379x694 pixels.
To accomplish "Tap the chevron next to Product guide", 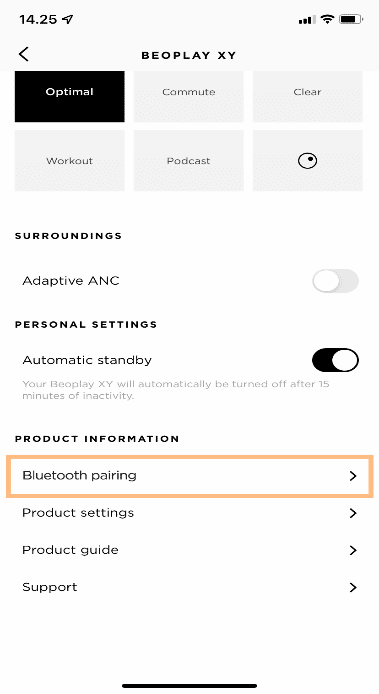I will pyautogui.click(x=353, y=550).
